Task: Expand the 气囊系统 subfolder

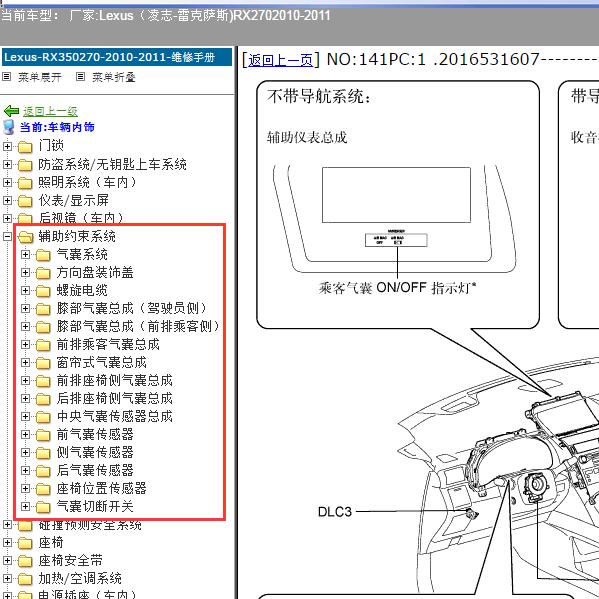Action: coord(25,254)
